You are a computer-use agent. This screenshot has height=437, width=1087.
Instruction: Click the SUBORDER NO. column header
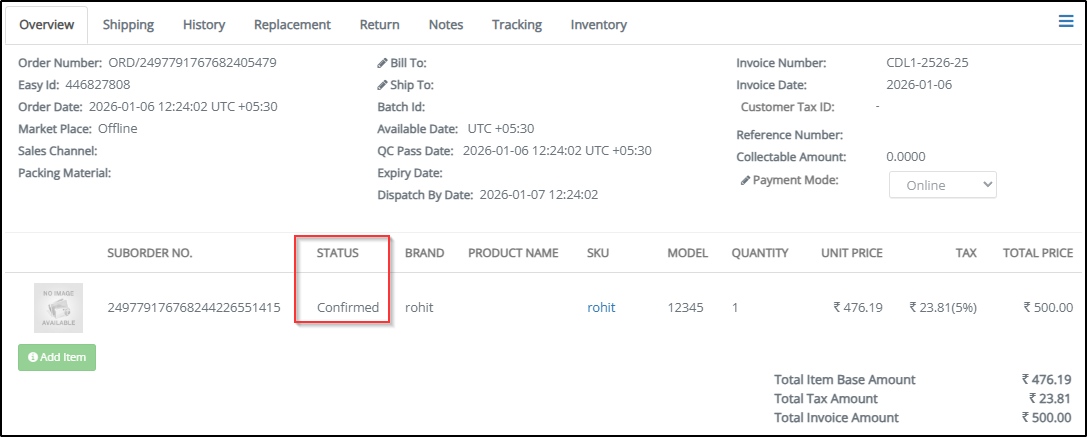[150, 253]
